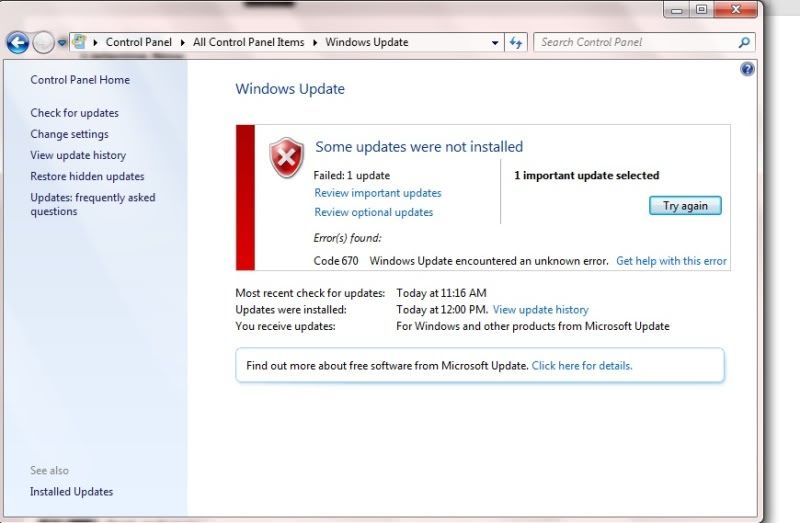Go to All Control Panel Items breadcrumb

pos(248,42)
